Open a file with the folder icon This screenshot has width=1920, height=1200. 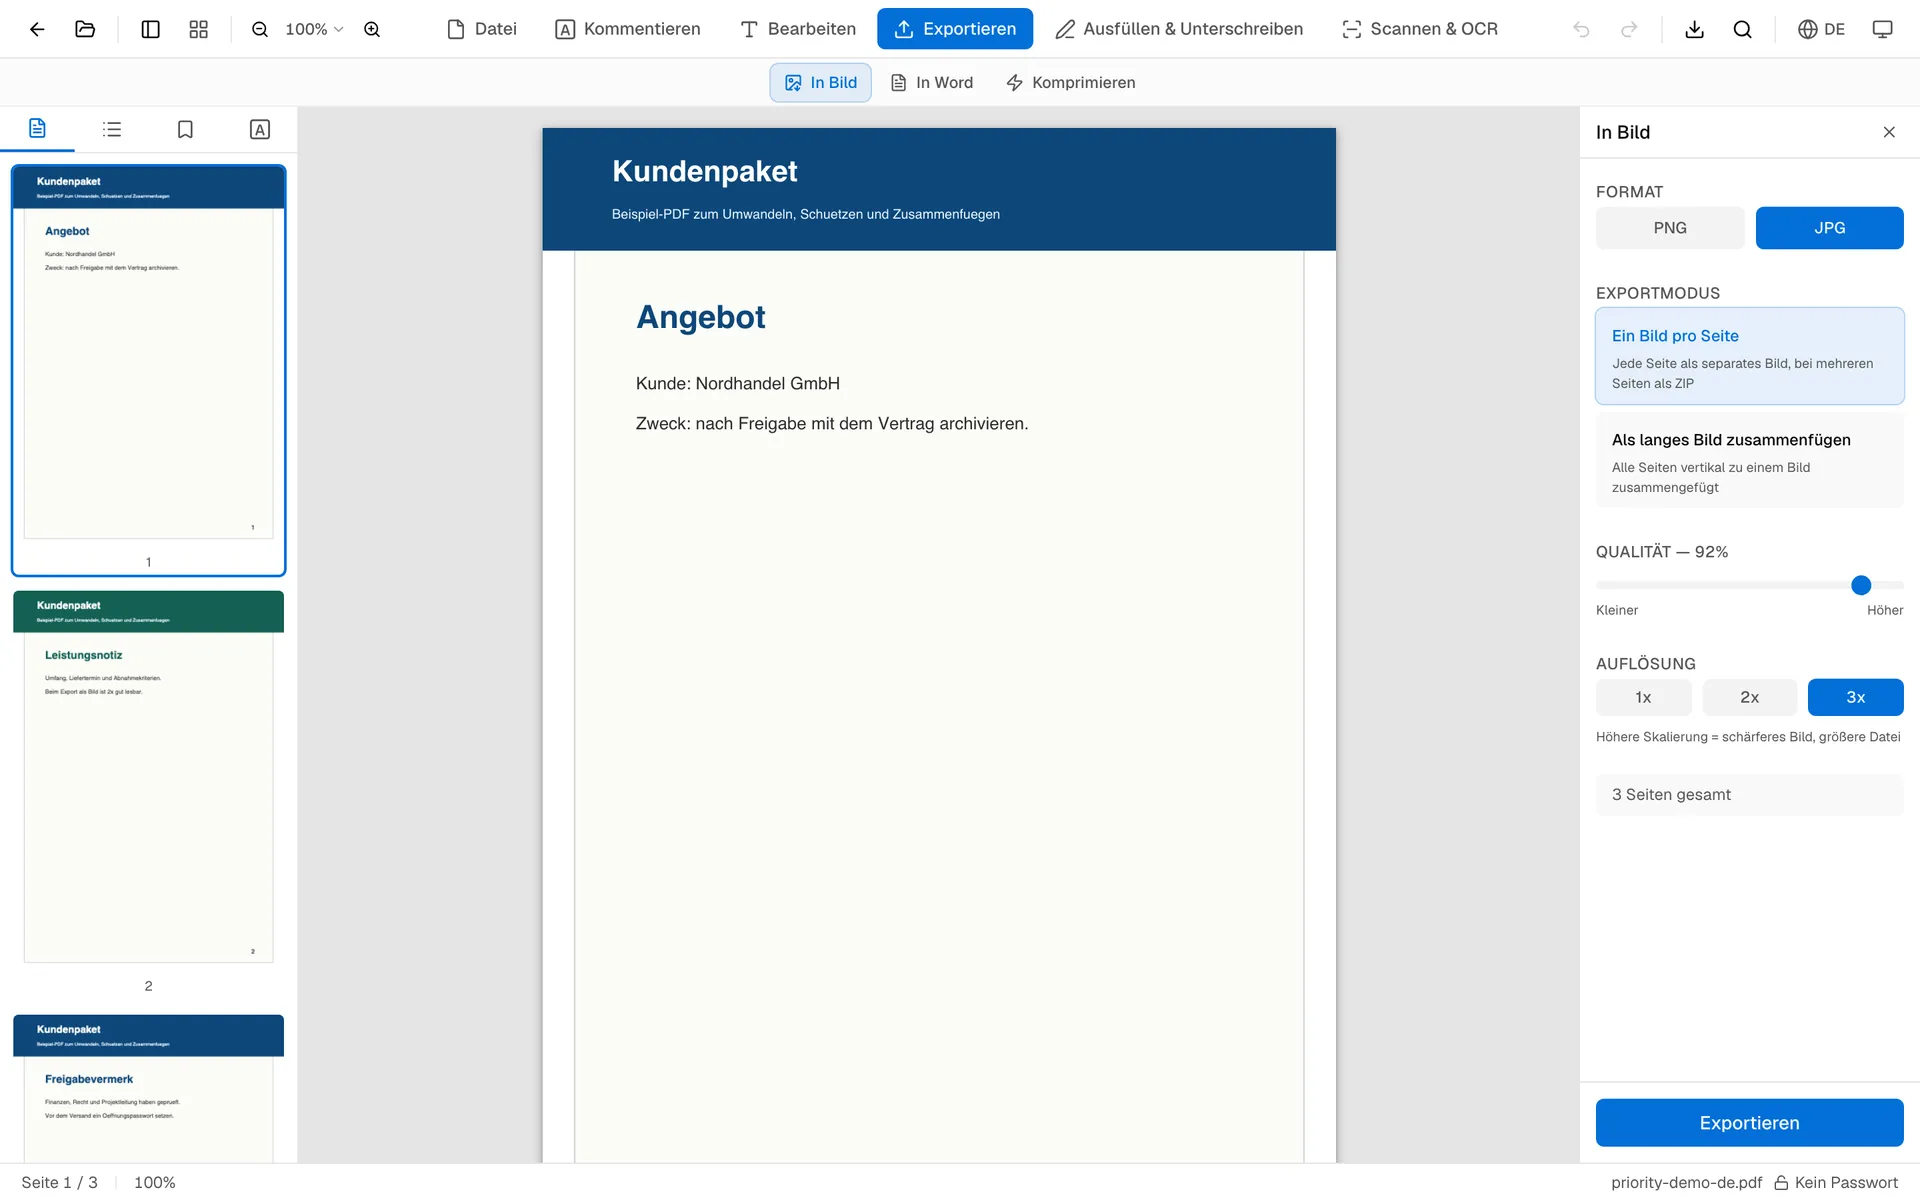85,29
